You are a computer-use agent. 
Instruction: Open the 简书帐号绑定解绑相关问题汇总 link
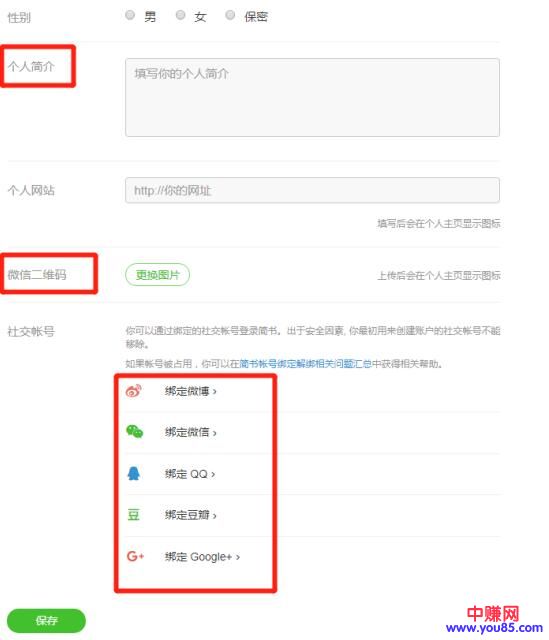coord(305,364)
